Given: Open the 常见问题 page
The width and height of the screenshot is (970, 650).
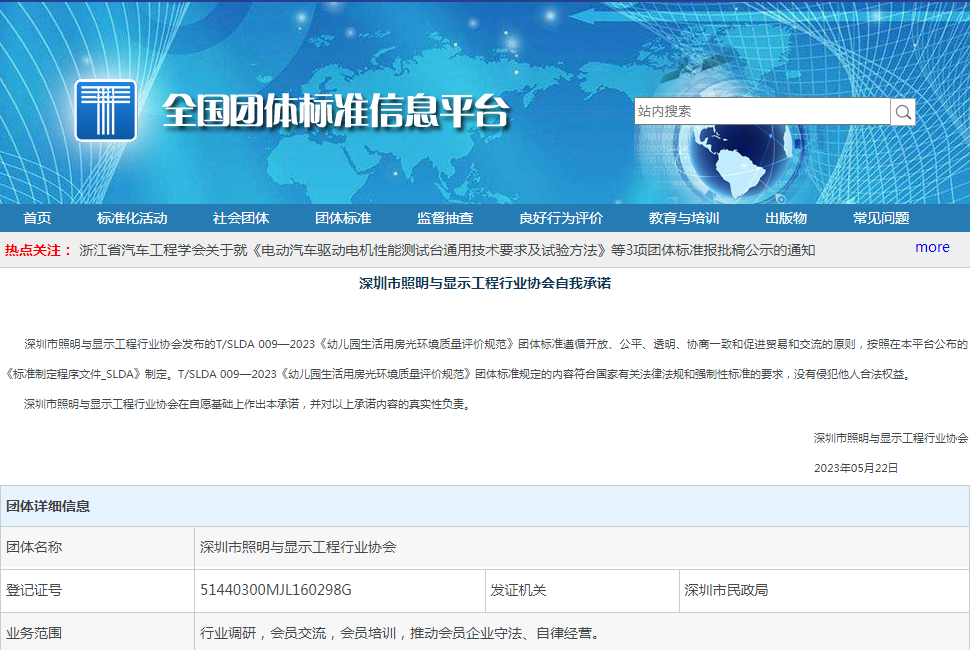Looking at the screenshot, I should [x=881, y=218].
